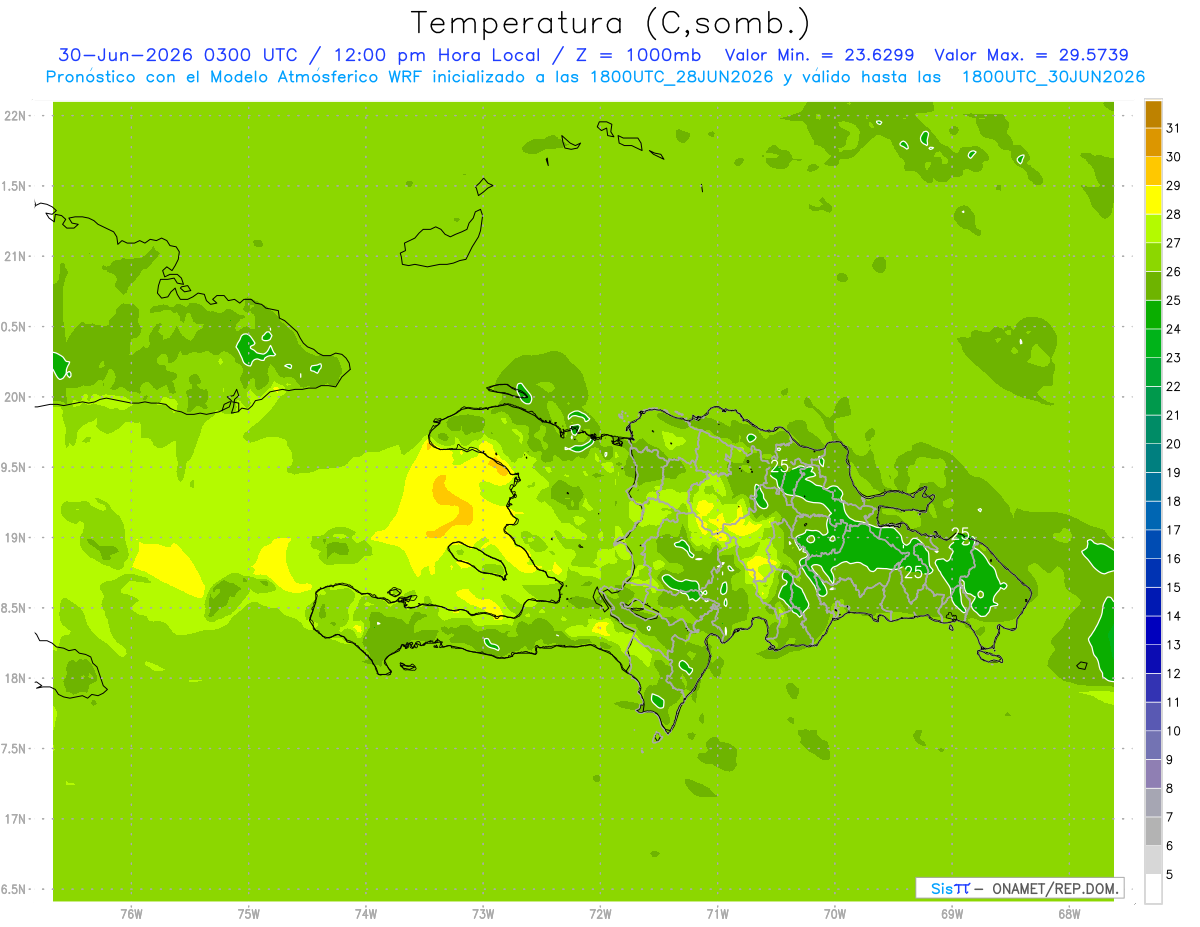This screenshot has height=927, width=1200.
Task: Click the '68W' longitude axis label
Action: [x=1068, y=914]
